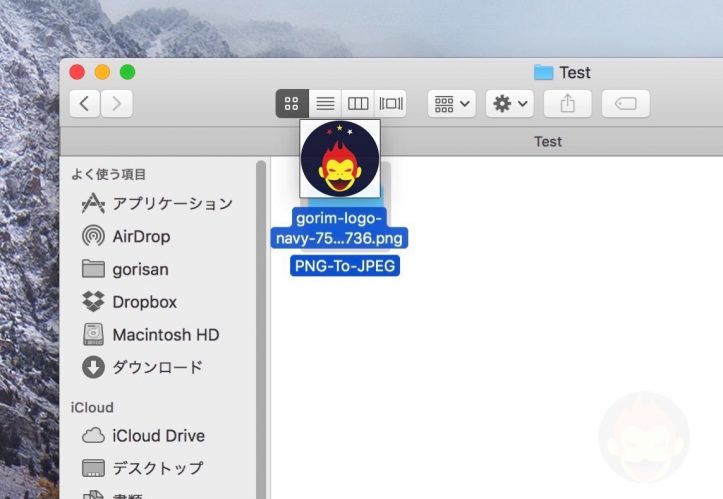This screenshot has height=499, width=723.
Task: Open the gorisan home folder in sidebar
Action: coord(157,269)
